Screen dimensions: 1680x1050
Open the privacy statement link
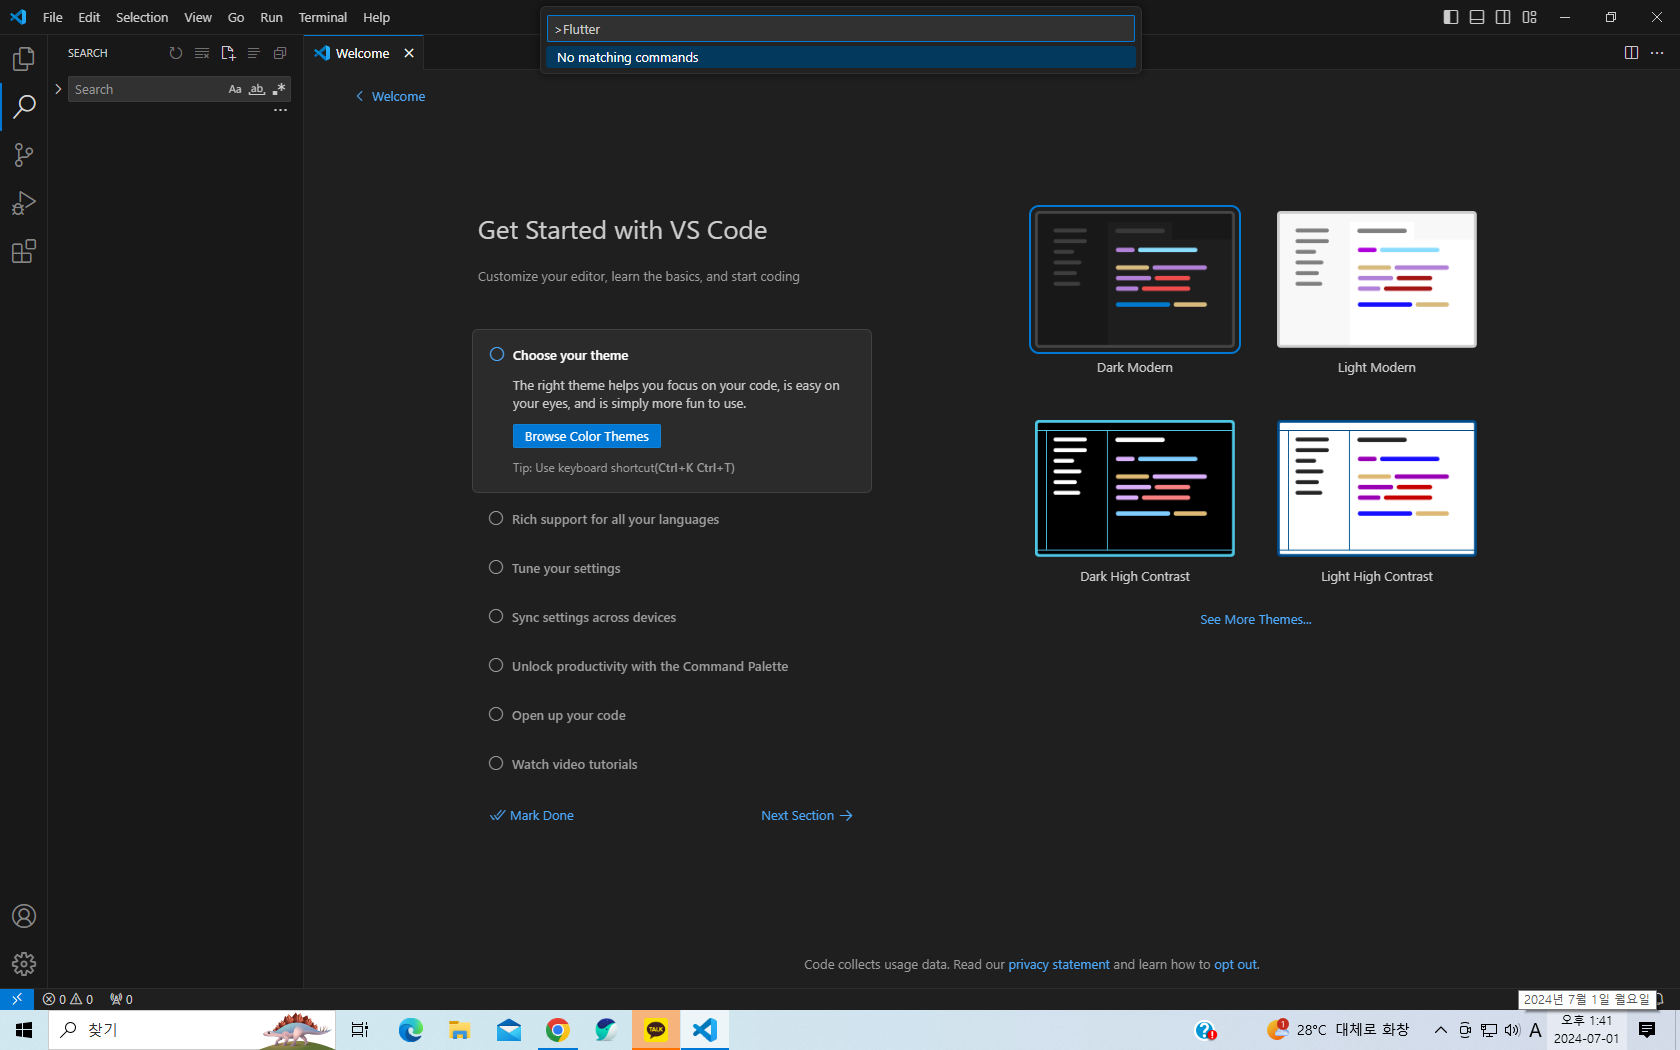coord(1059,965)
